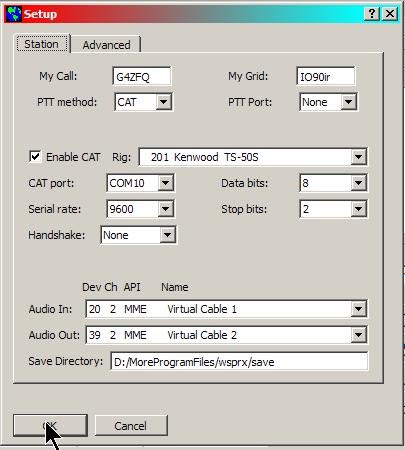Click the Save Directory text field
This screenshot has width=405, height=450.
[239, 362]
